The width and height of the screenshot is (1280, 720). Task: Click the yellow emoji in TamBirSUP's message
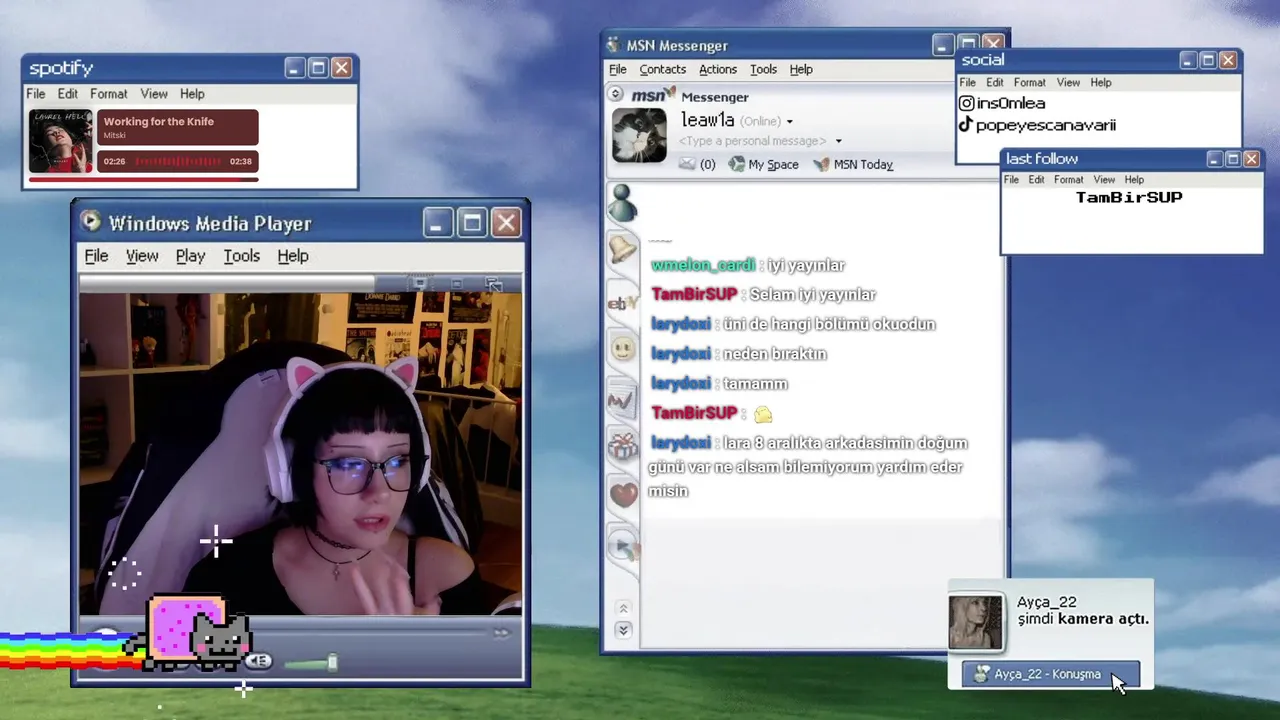point(763,414)
